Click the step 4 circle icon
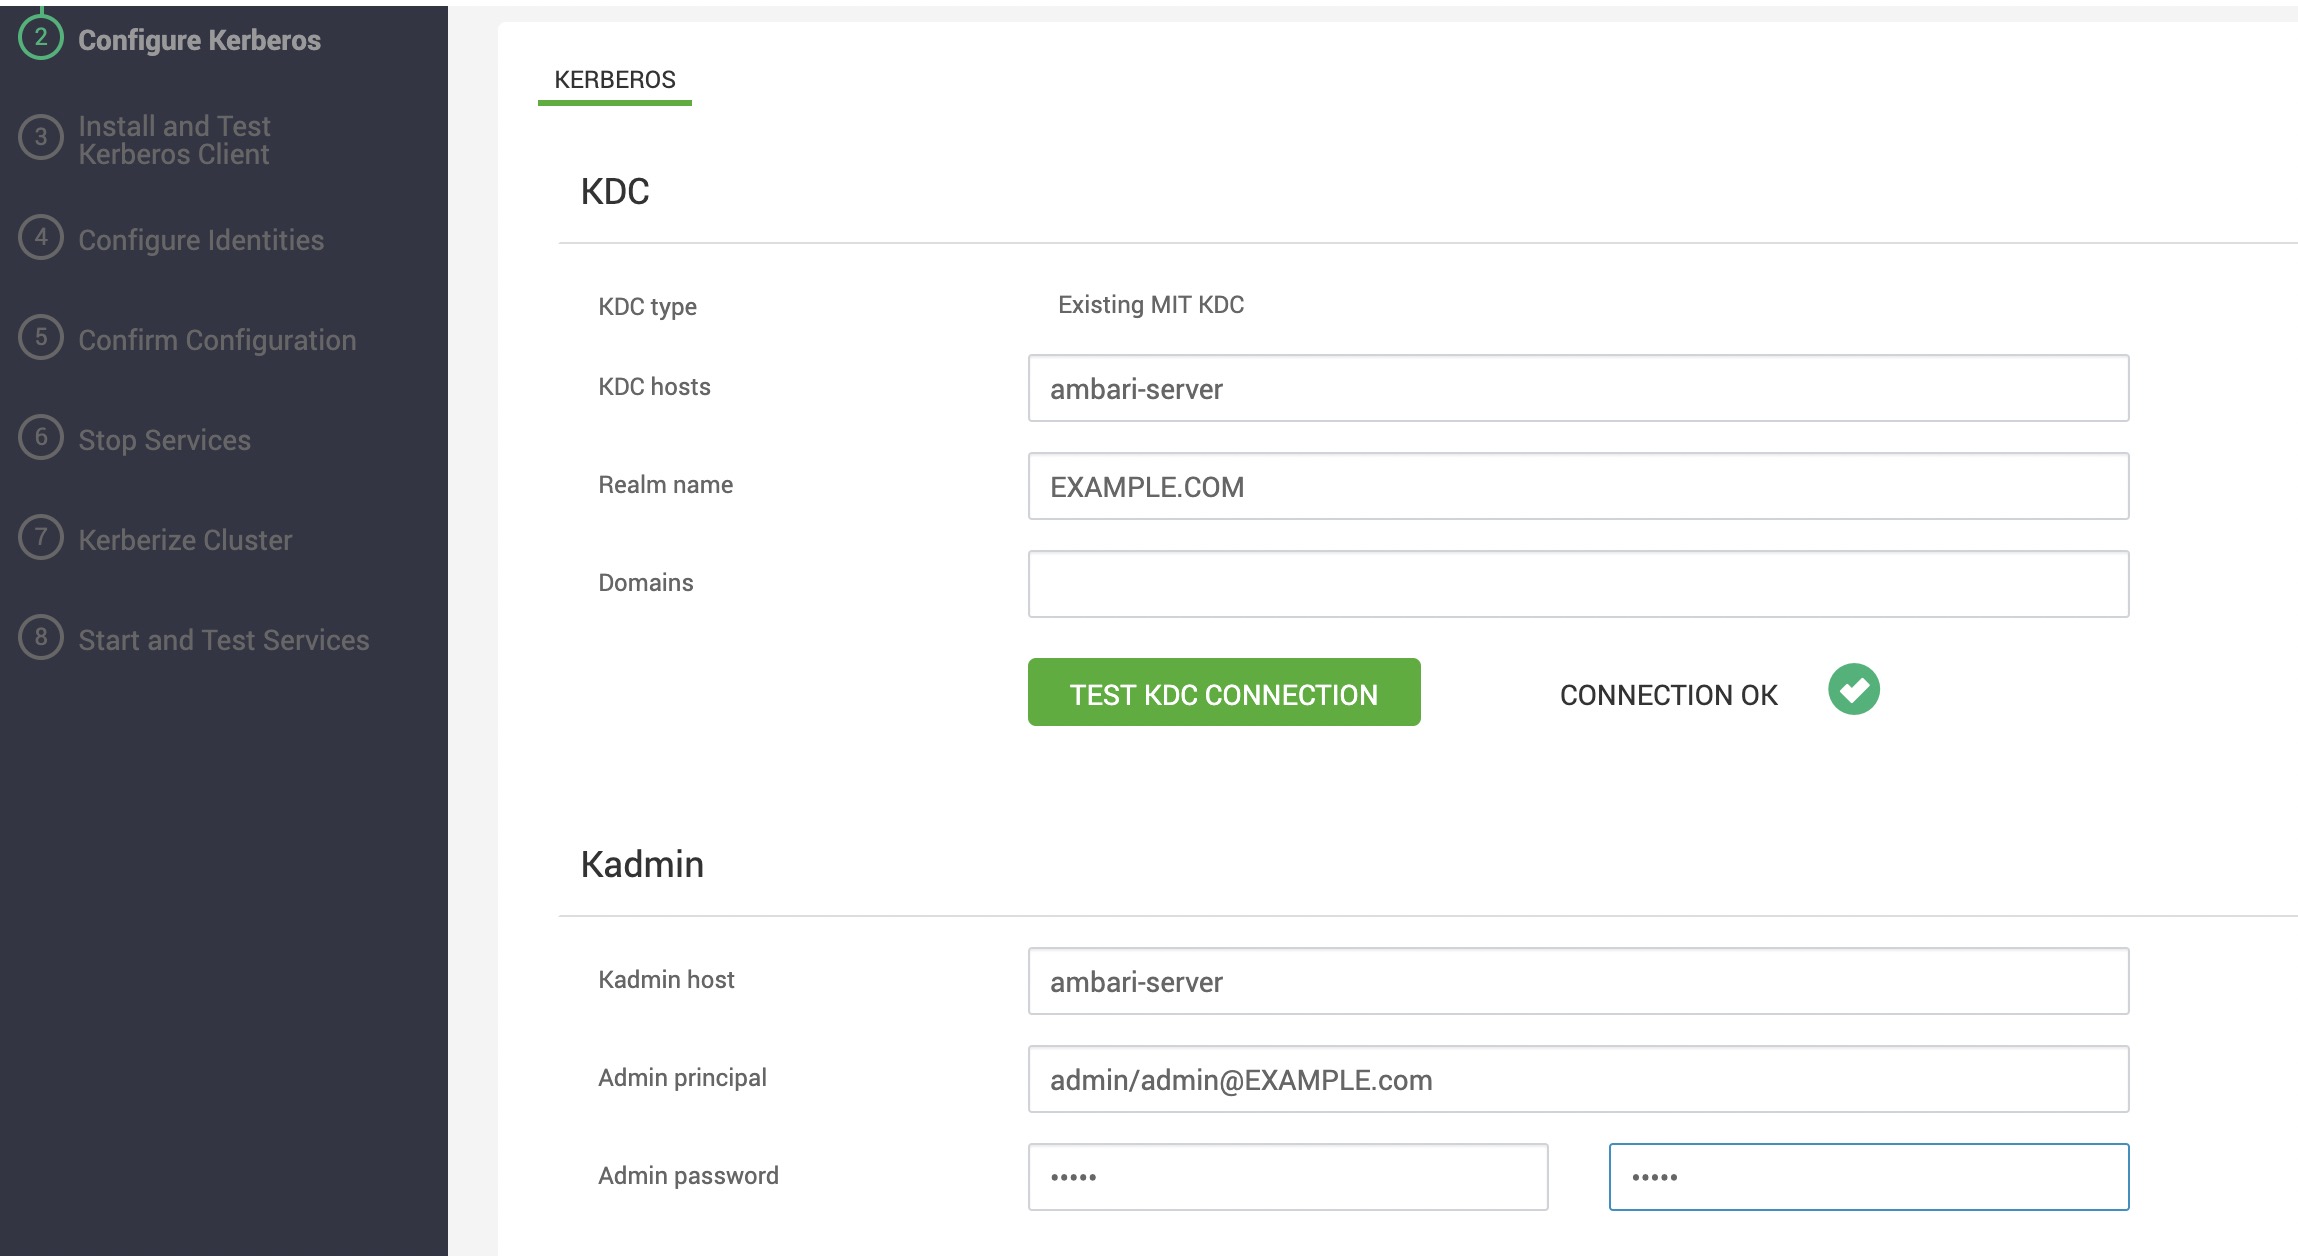The height and width of the screenshot is (1256, 2298). coord(40,238)
